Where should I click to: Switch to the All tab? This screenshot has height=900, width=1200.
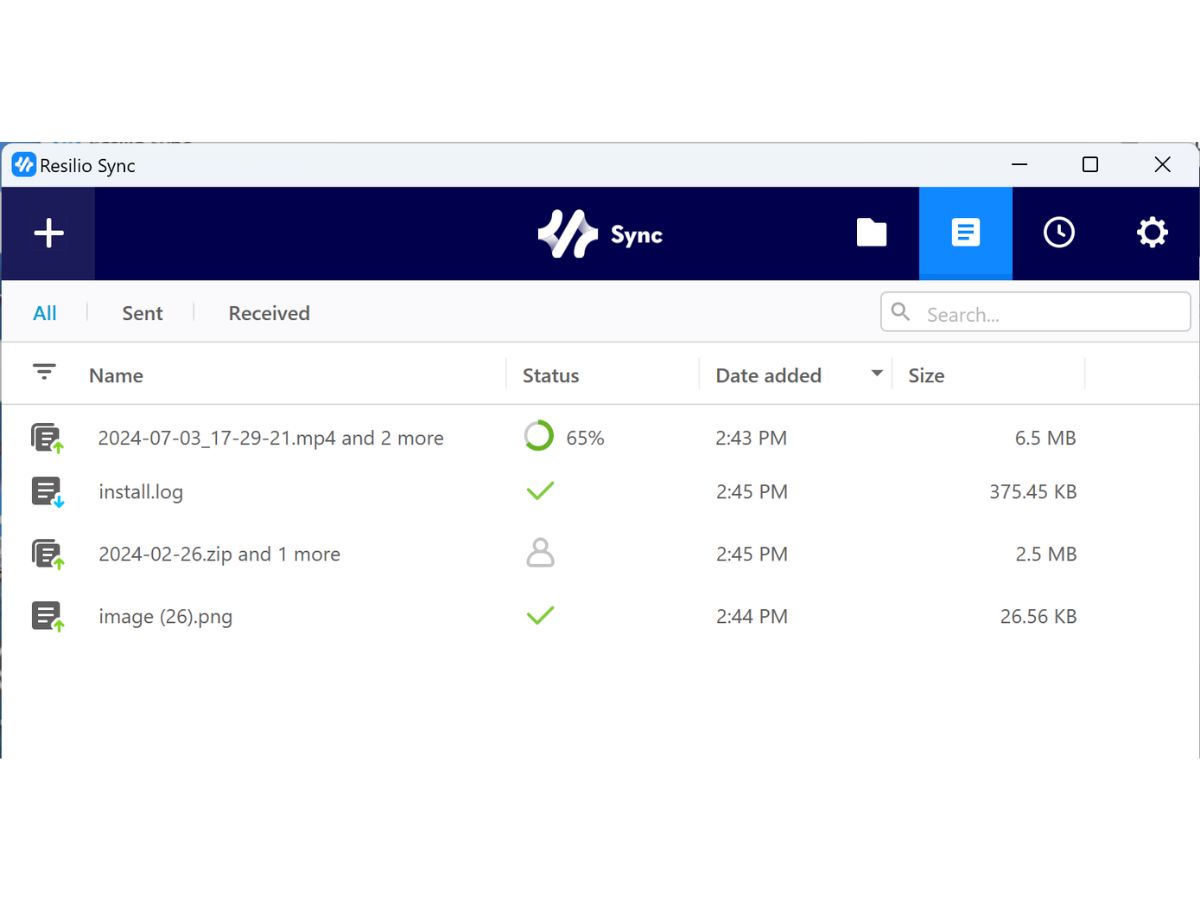click(x=45, y=313)
